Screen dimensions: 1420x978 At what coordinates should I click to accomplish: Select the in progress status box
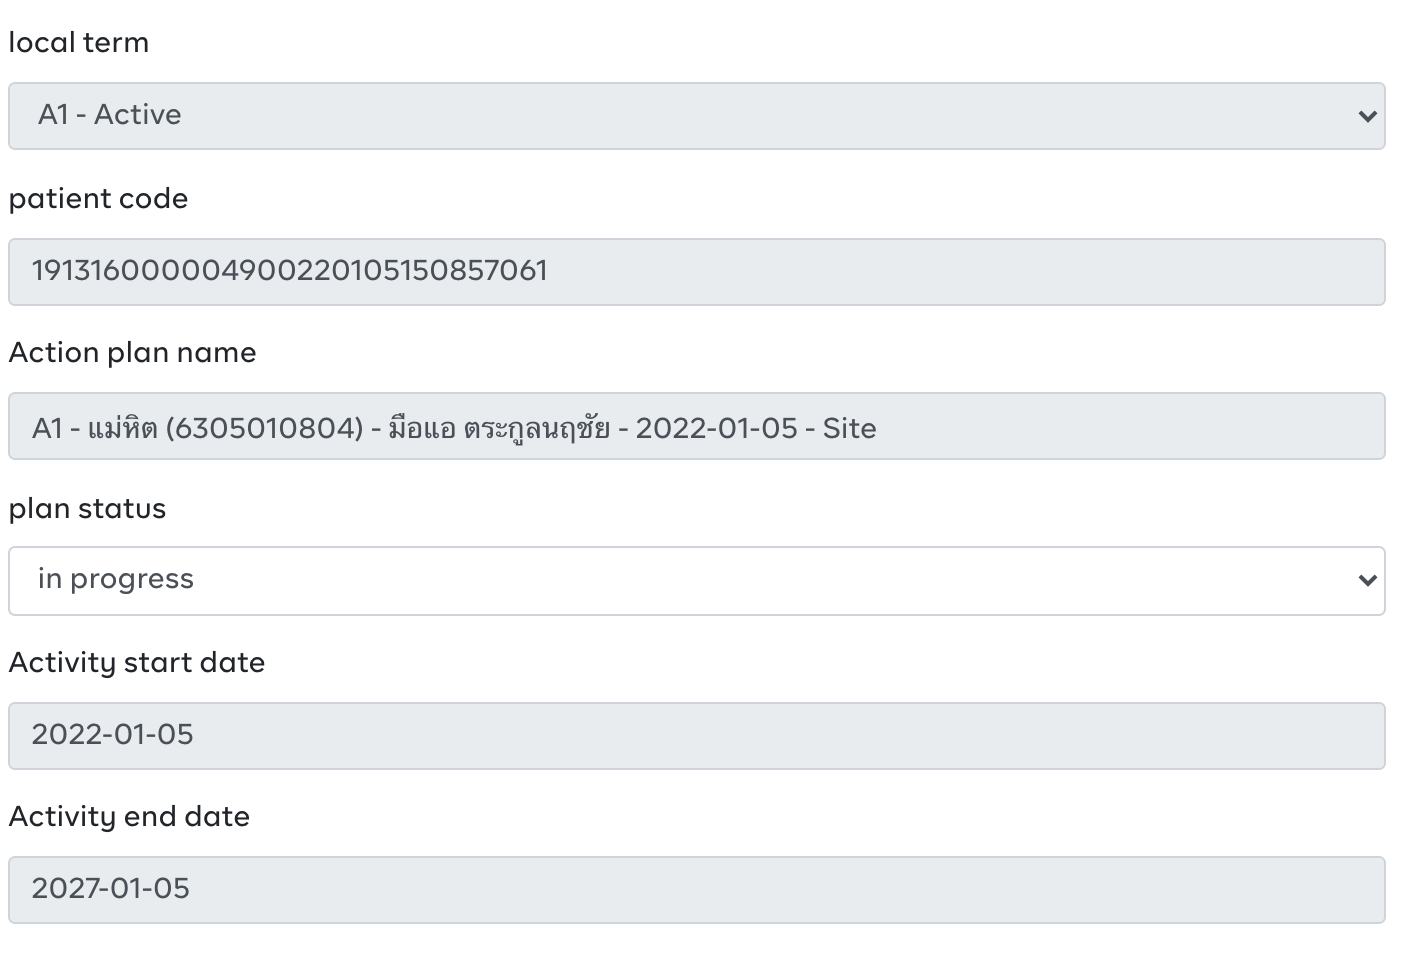(x=696, y=581)
